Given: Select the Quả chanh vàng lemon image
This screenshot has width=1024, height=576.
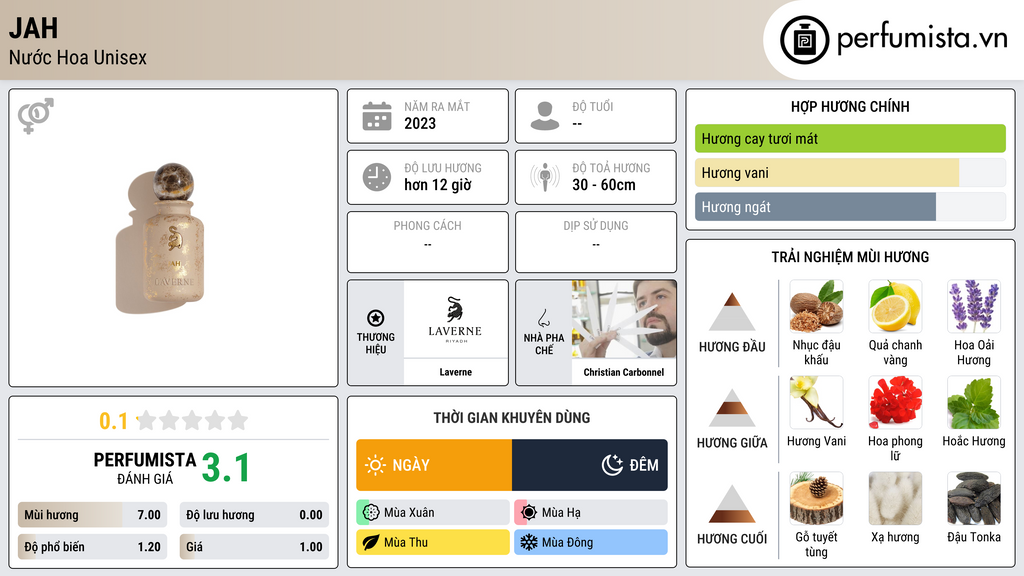Looking at the screenshot, I should point(895,306).
